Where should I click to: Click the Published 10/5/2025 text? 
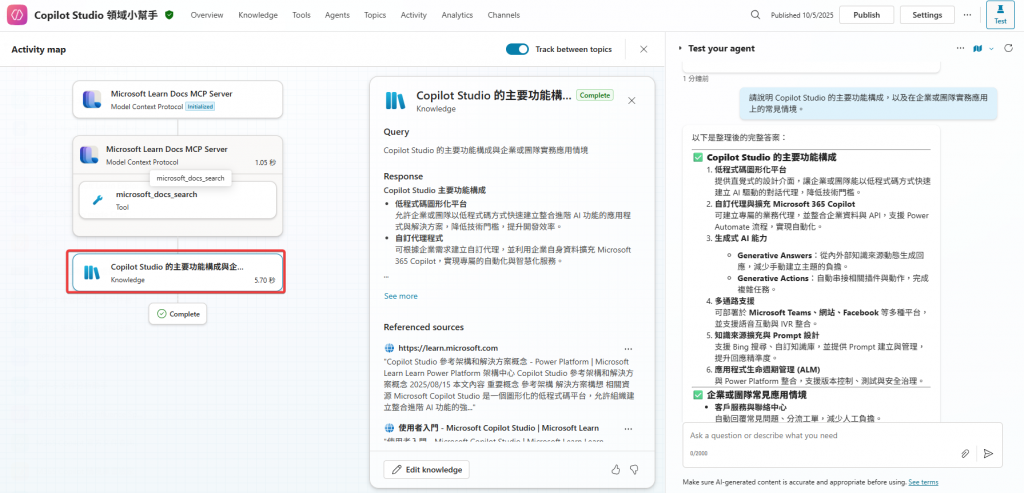click(801, 15)
